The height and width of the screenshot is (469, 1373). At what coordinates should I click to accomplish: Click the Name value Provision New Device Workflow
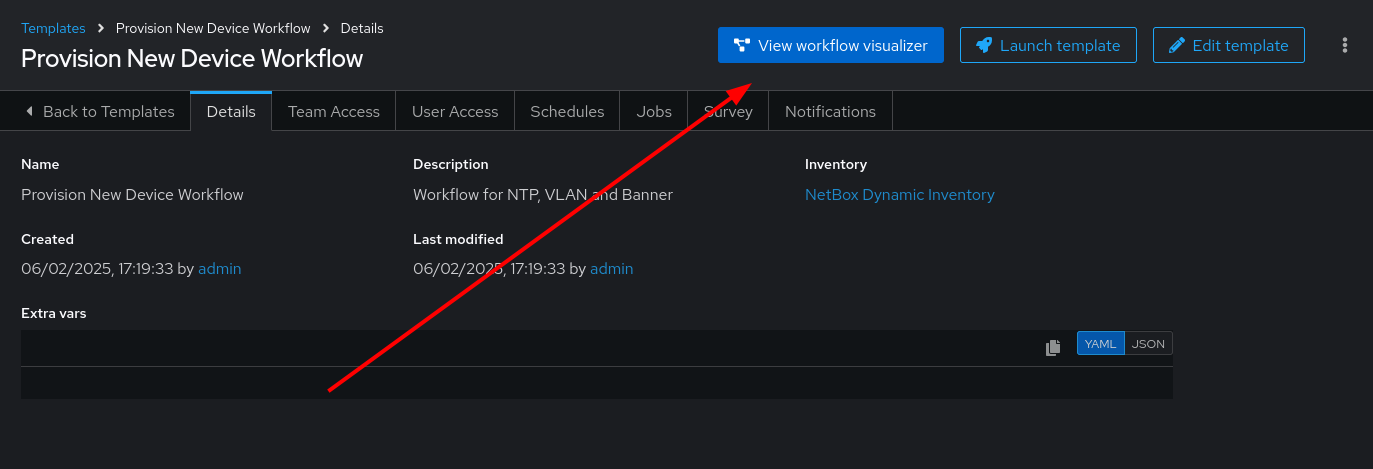[x=132, y=195]
